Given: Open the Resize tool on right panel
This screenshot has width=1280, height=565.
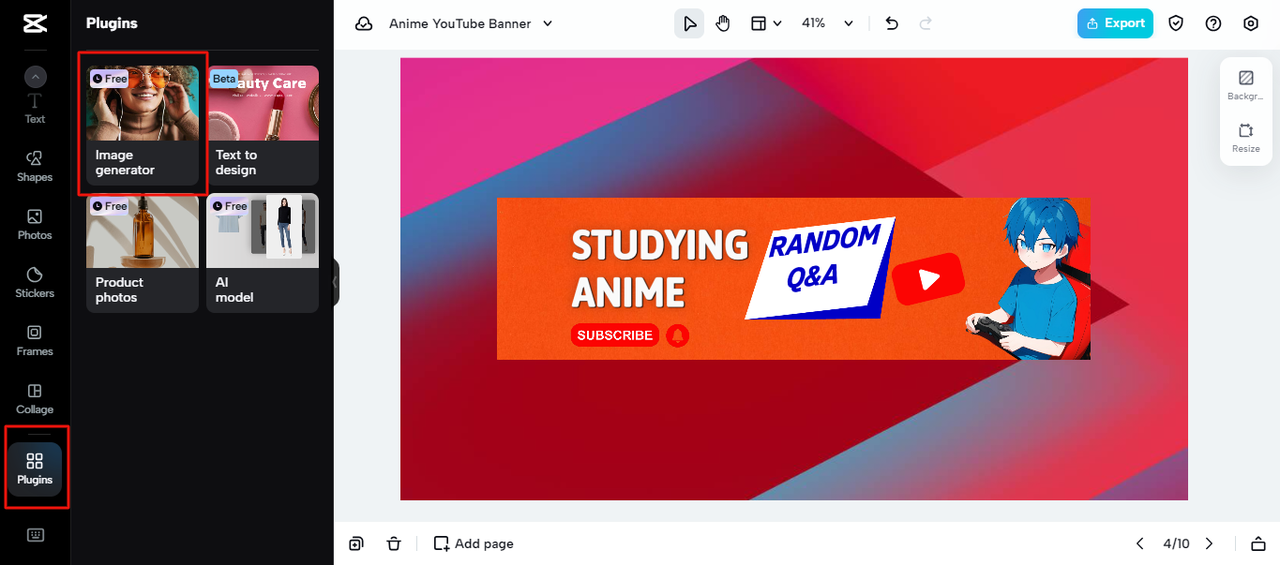Looking at the screenshot, I should [1246, 138].
